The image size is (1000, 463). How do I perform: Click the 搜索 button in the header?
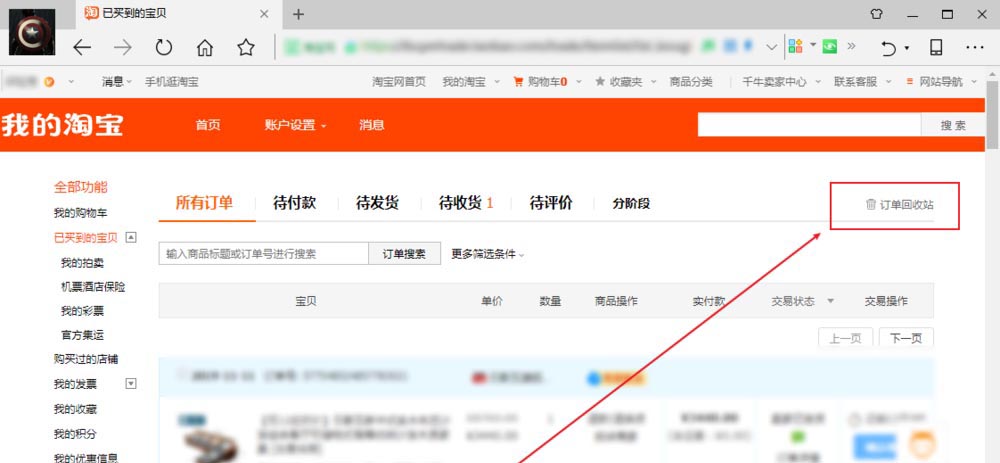953,125
